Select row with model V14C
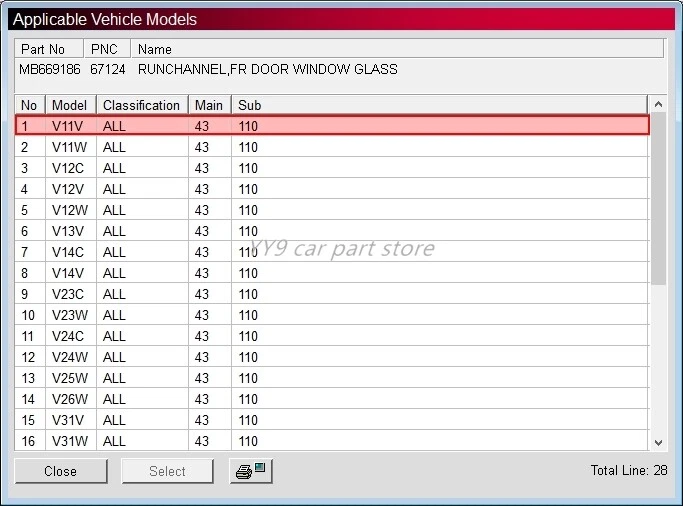 pos(332,252)
